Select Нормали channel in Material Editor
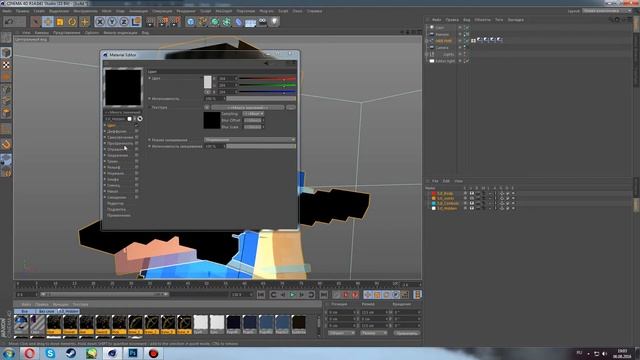Screen dimensions: 640x360 pyautogui.click(x=116, y=173)
